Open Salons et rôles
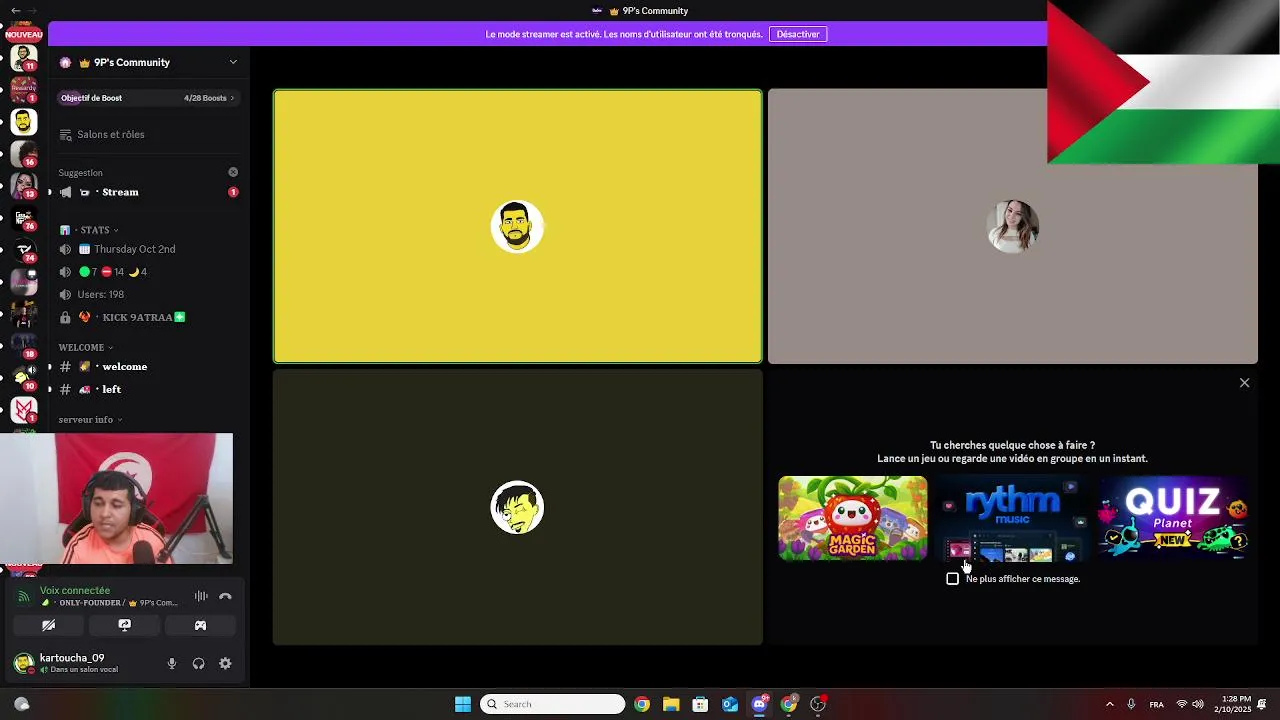This screenshot has width=1280, height=720. tap(148, 134)
